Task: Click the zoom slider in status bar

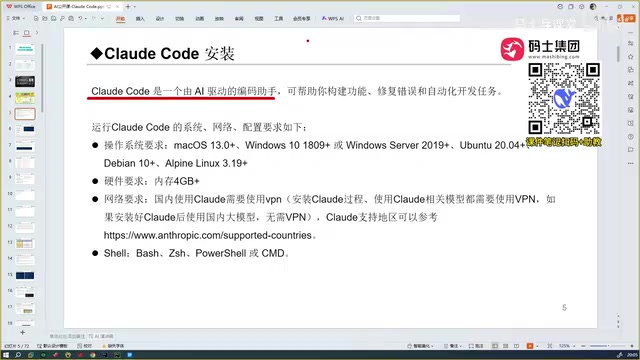Action: coord(607,346)
